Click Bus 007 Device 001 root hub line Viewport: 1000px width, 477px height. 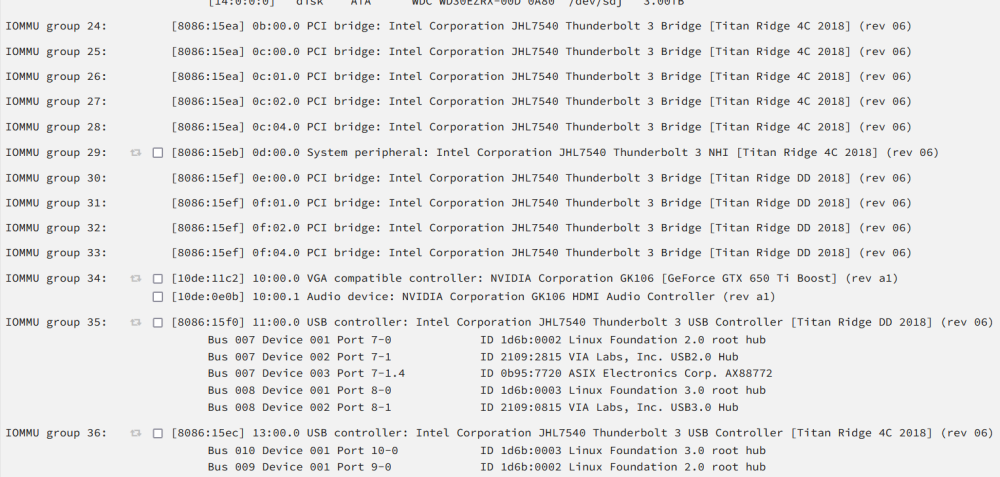(x=487, y=340)
